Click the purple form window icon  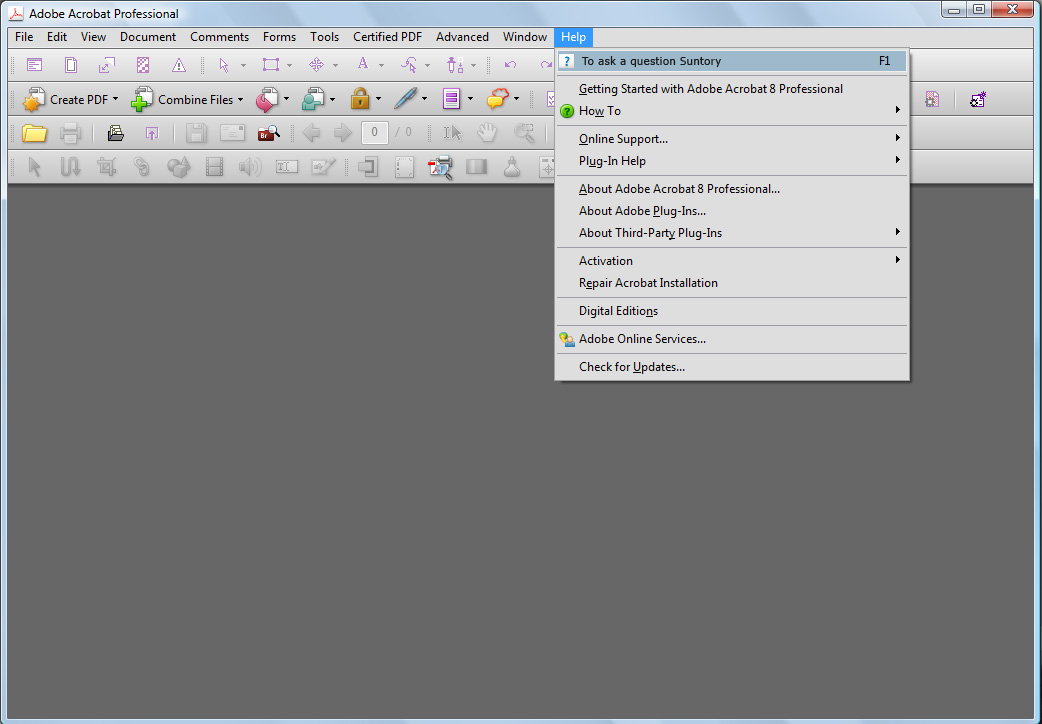click(35, 65)
